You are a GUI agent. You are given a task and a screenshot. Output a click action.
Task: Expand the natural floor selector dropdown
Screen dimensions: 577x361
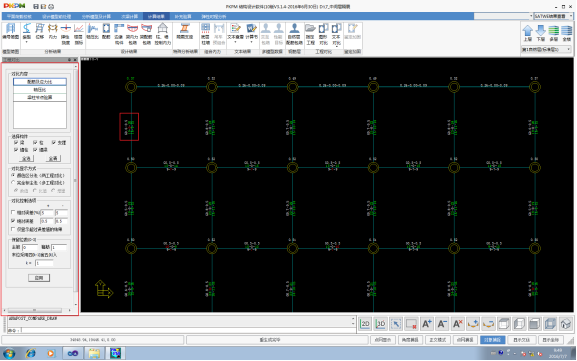point(546,49)
